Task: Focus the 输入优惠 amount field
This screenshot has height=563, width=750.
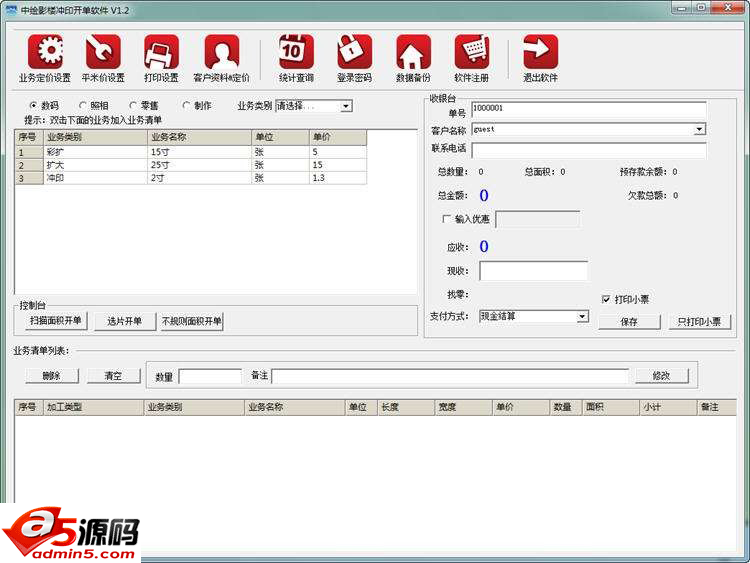Action: [x=538, y=220]
